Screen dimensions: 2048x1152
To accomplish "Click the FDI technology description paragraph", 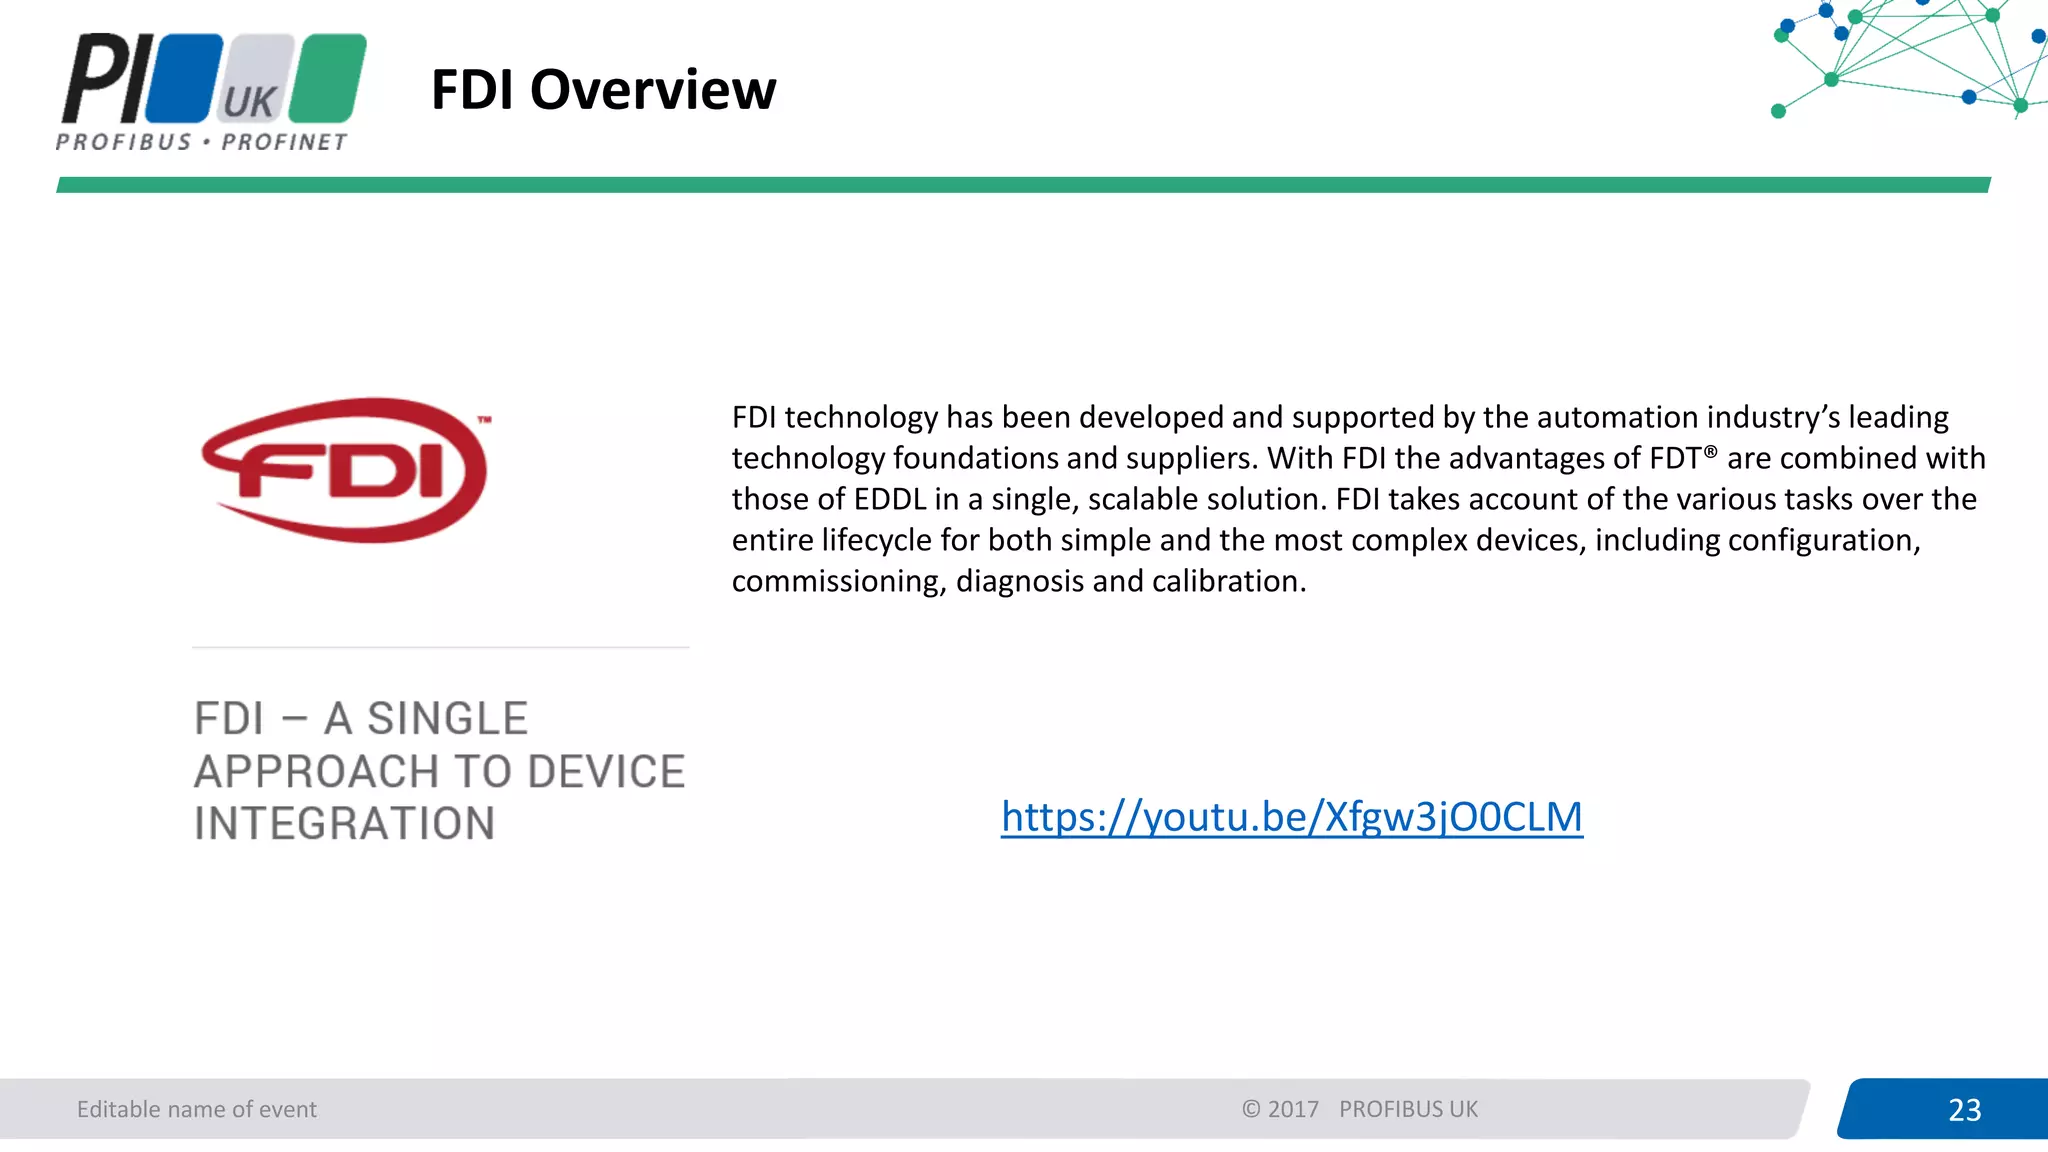I will 1358,498.
